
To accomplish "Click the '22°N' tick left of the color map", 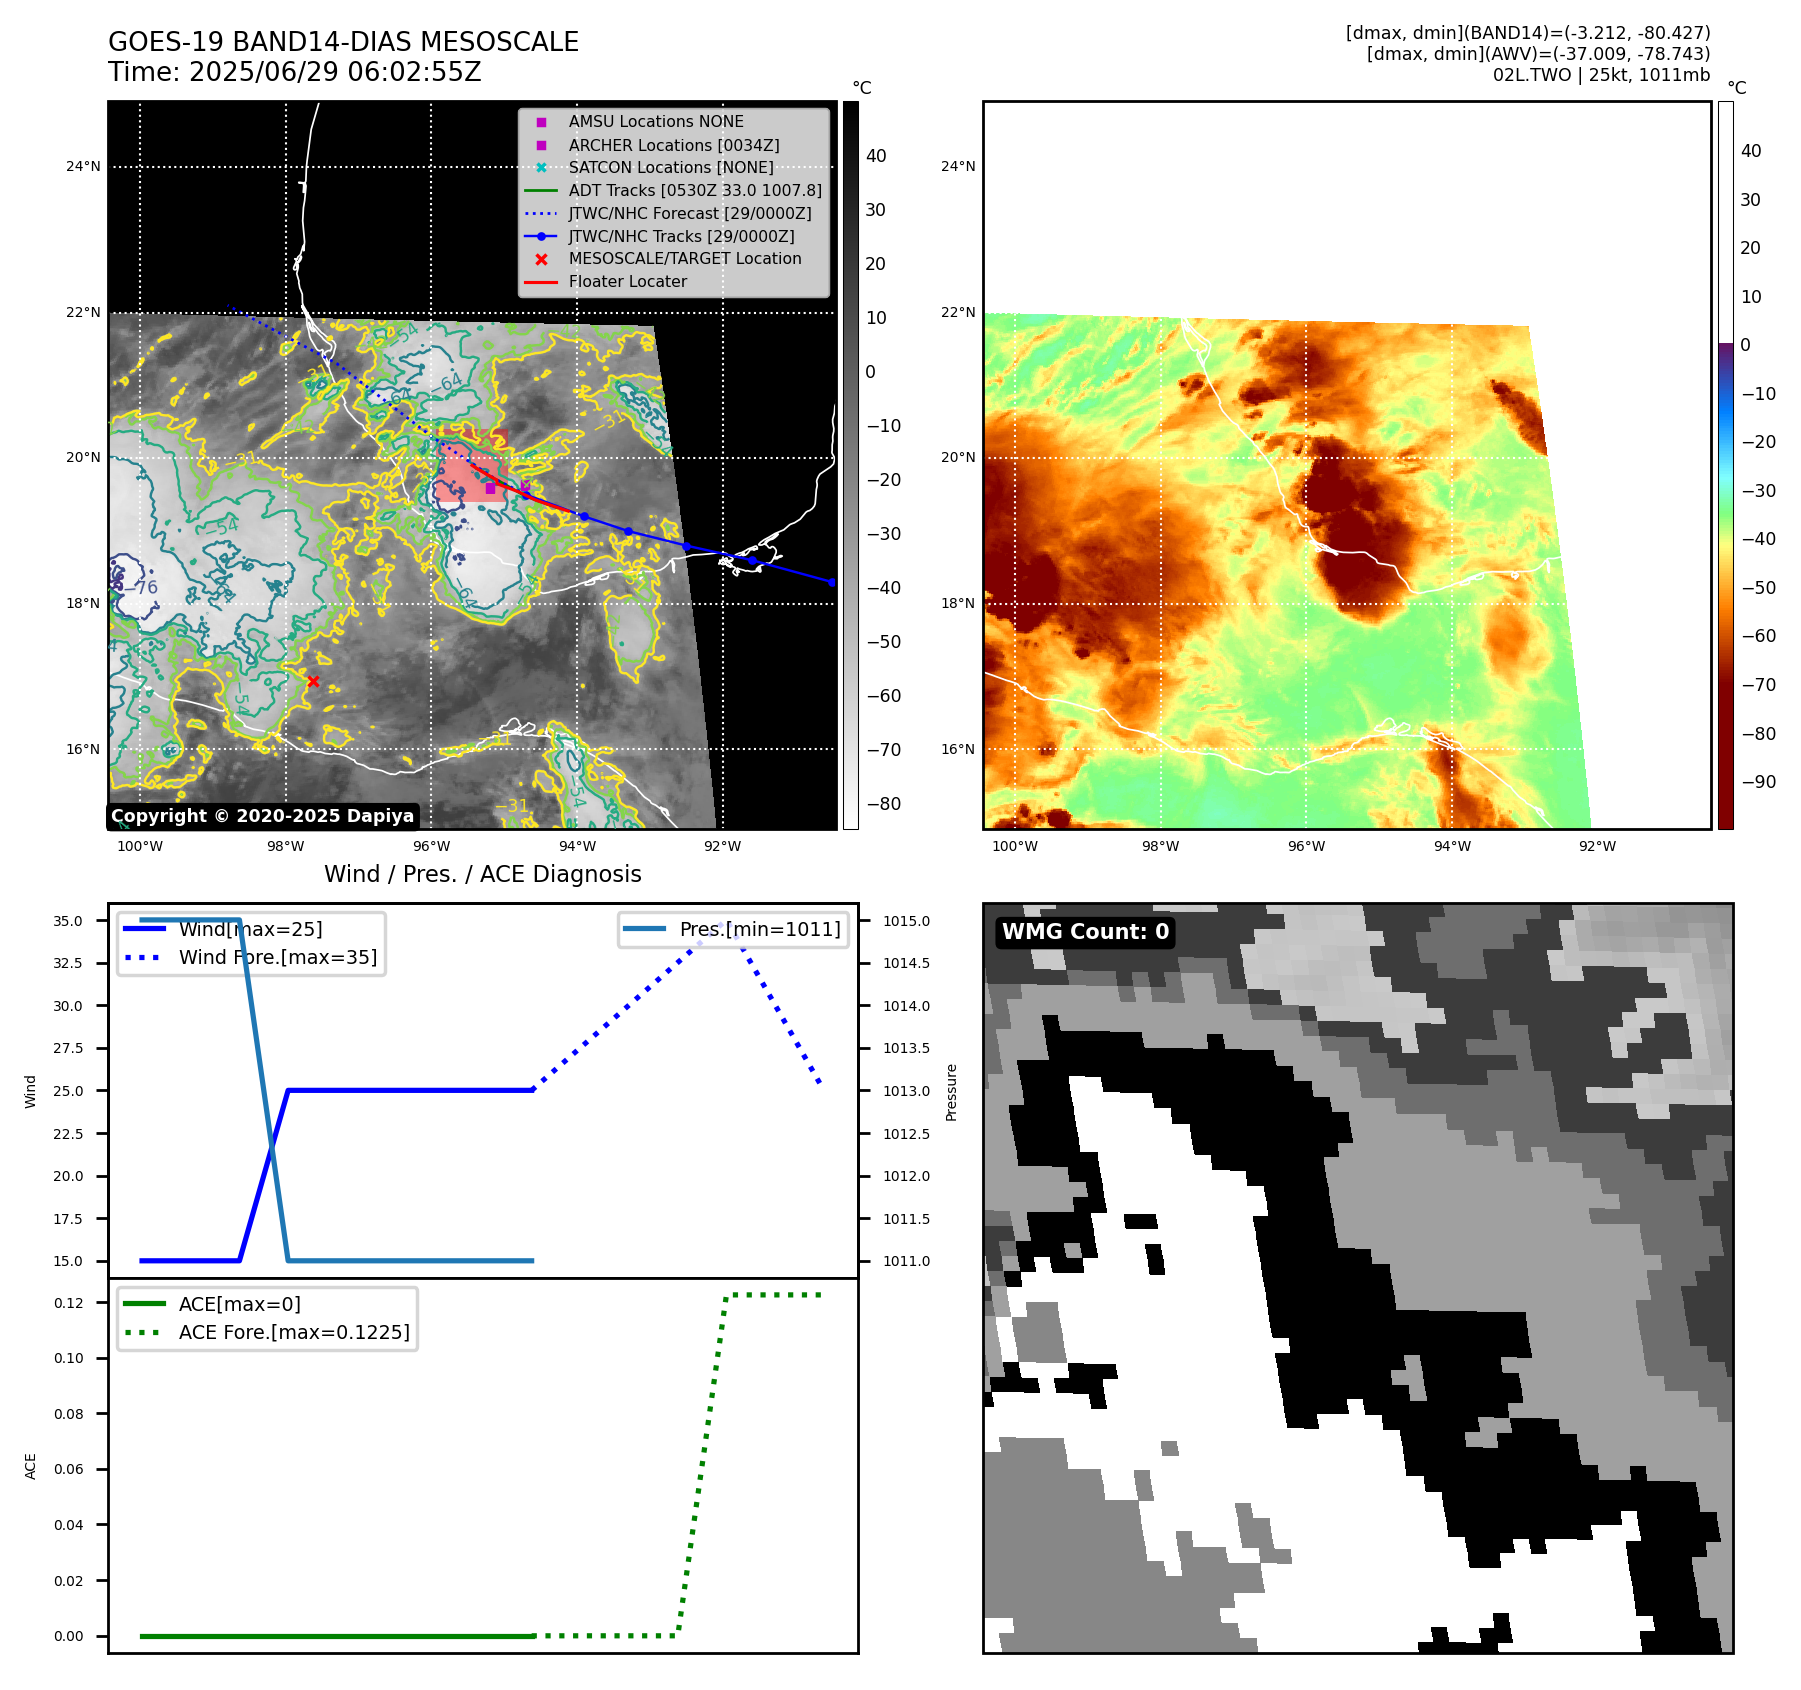I will (x=958, y=312).
